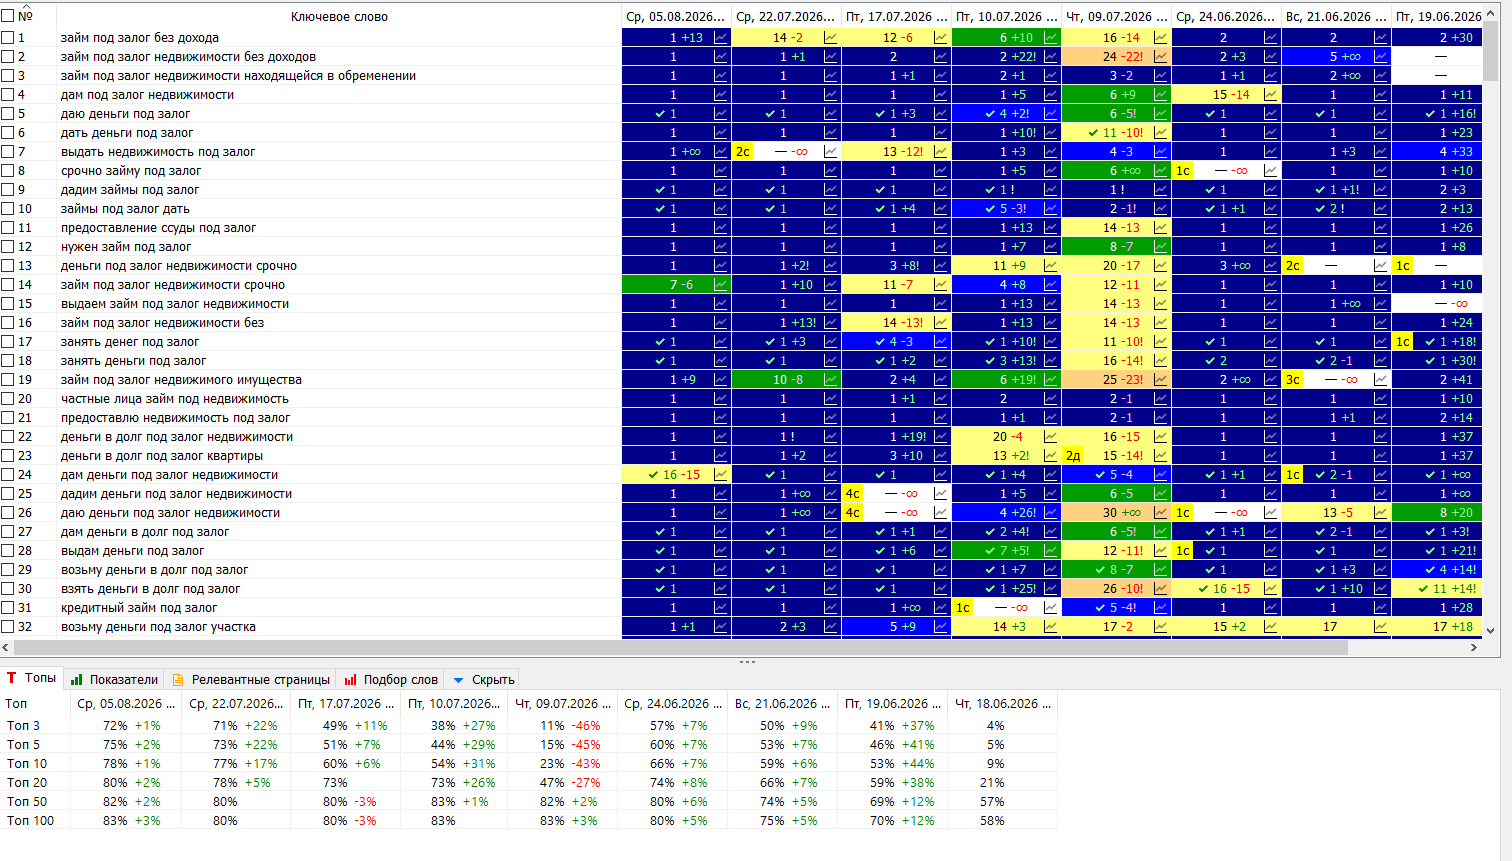This screenshot has height=861, width=1512.
Task: Show the position graph for row 19 under 10.07.2026
Action: click(1051, 379)
